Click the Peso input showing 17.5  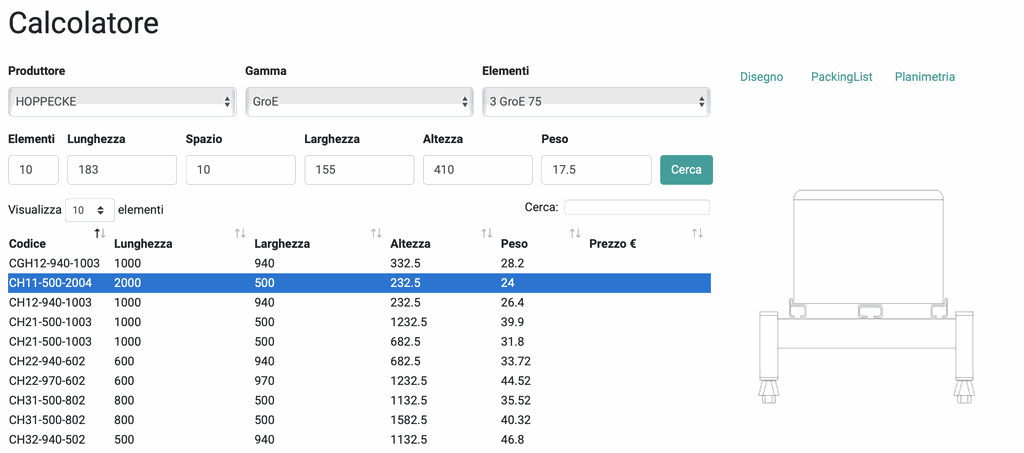(596, 170)
